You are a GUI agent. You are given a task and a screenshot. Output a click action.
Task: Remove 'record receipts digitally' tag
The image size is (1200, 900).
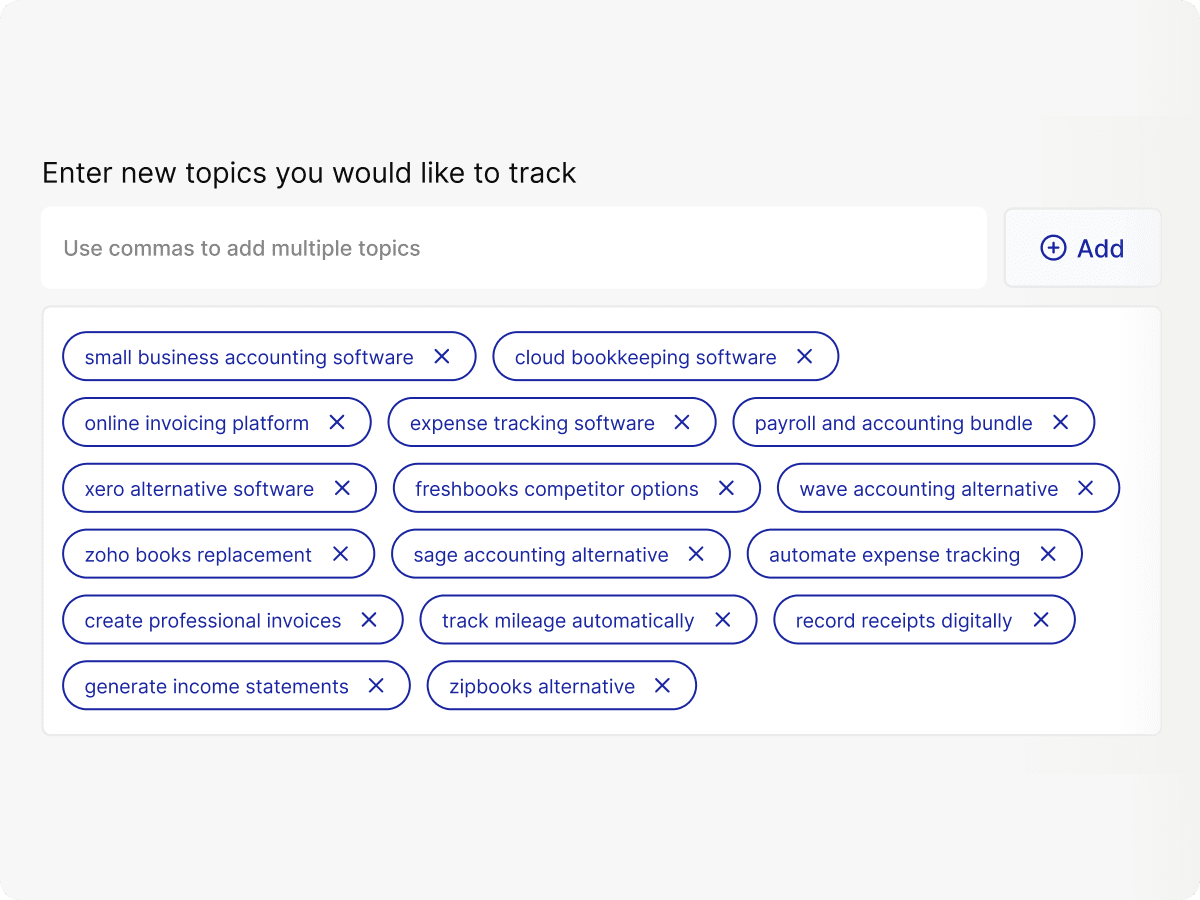pos(1041,621)
